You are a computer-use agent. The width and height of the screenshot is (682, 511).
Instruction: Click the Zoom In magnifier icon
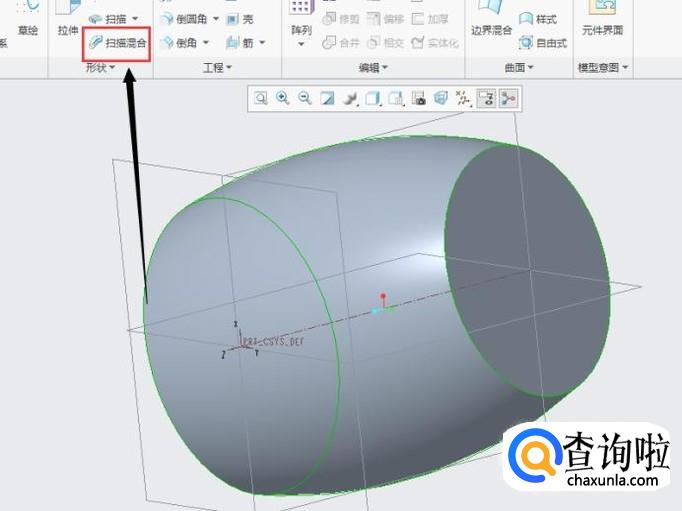pyautogui.click(x=283, y=98)
